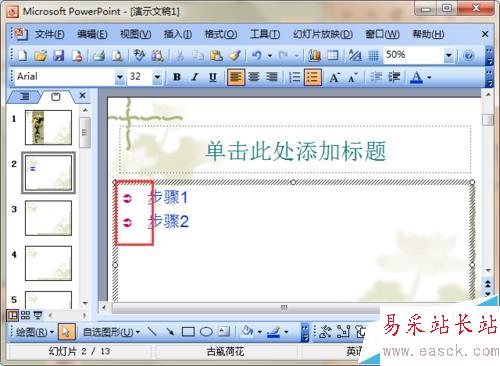500x366 pixels.
Task: Insert a Text Box from drawing toolbar
Action: (224, 331)
